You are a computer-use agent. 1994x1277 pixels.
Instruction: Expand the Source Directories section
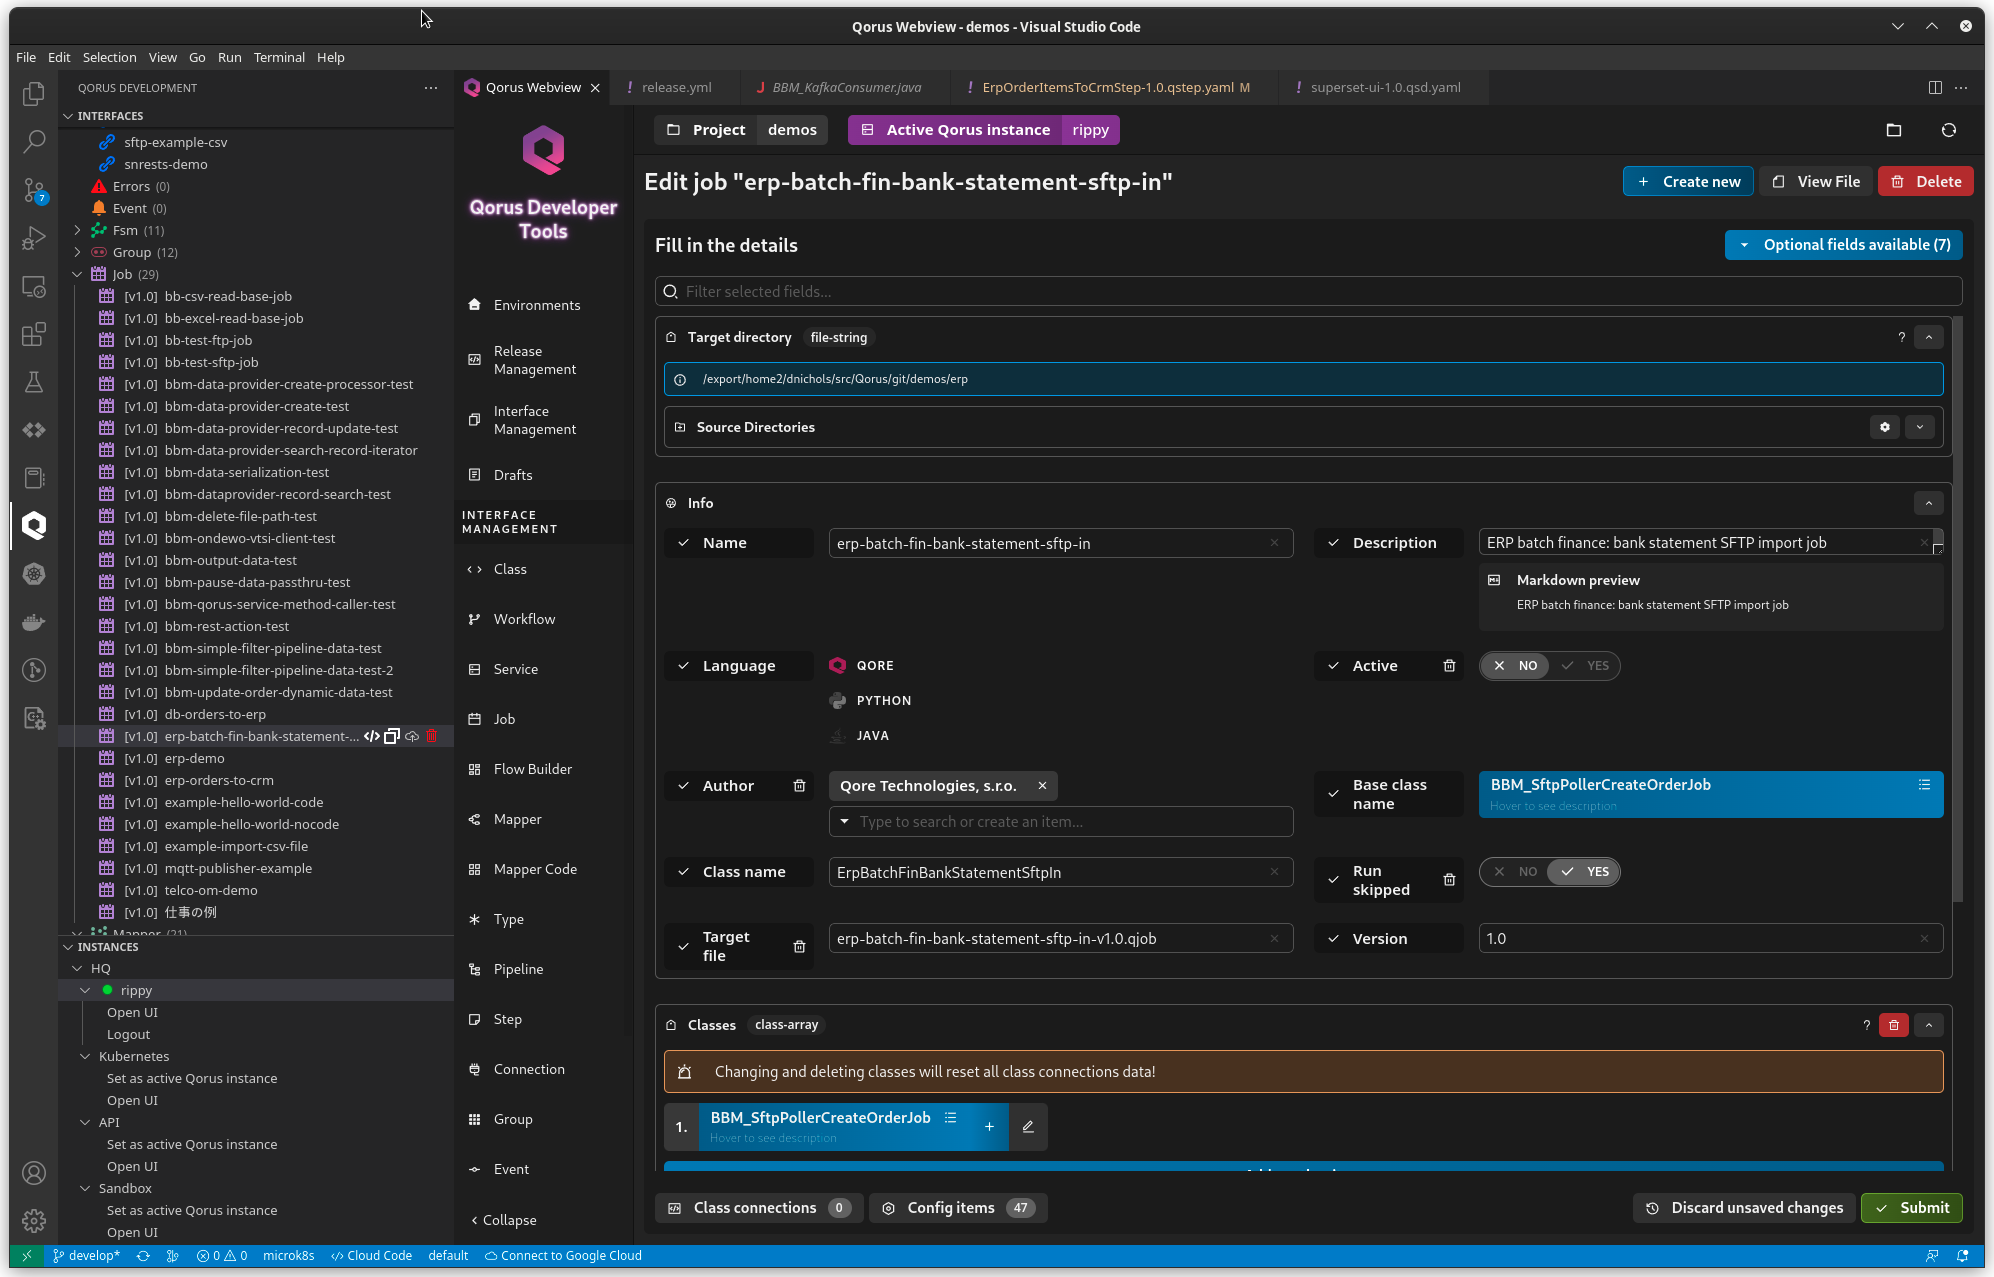point(1919,427)
